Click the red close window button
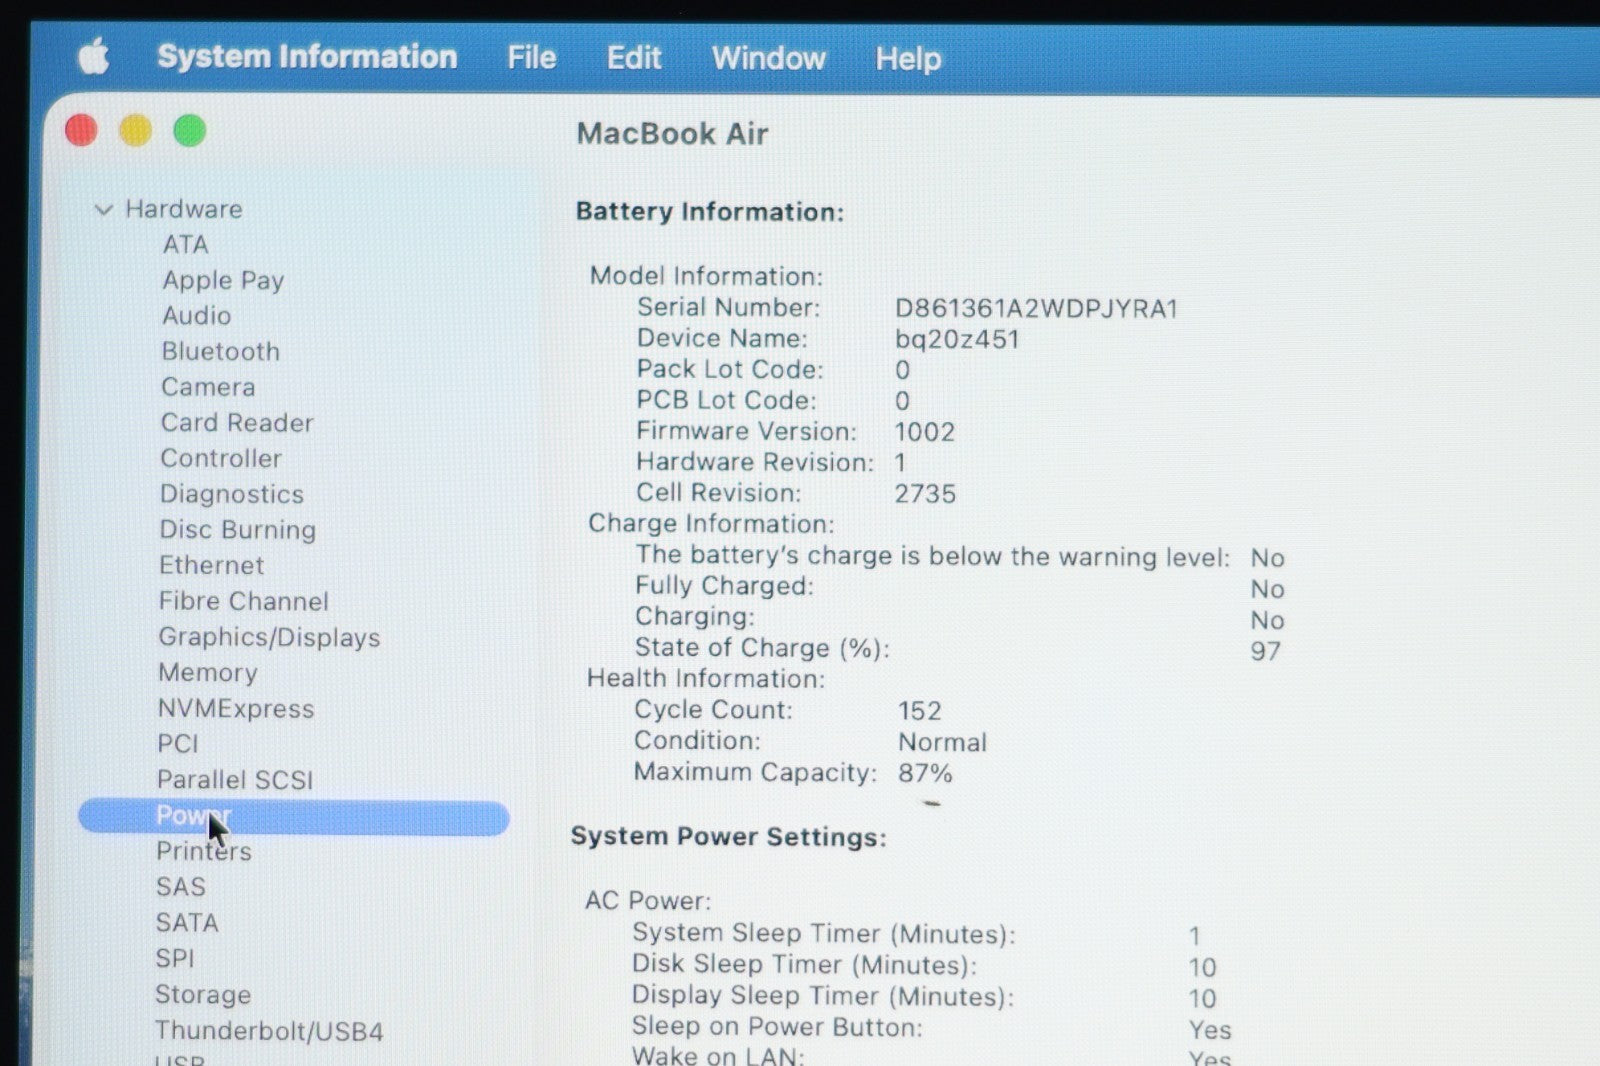The image size is (1600, 1066). pyautogui.click(x=81, y=130)
